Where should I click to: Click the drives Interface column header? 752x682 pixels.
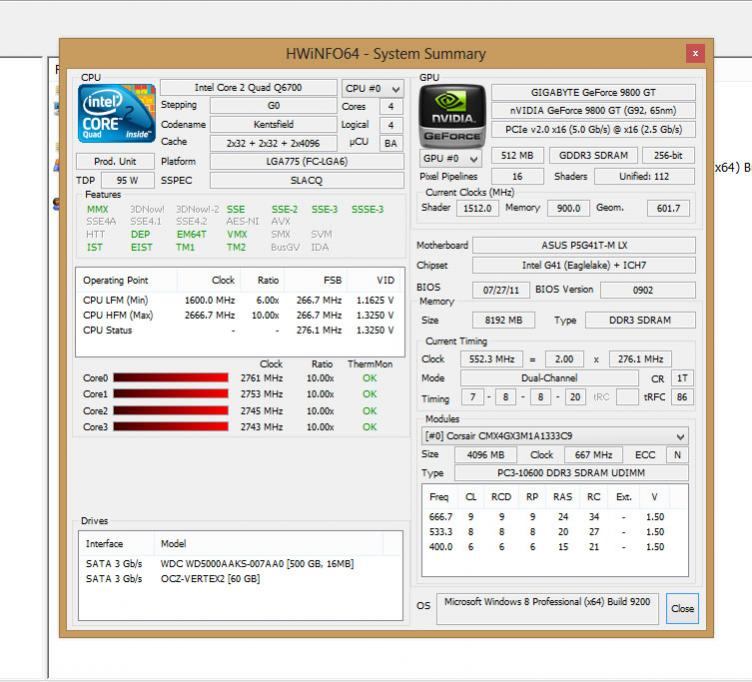point(117,543)
